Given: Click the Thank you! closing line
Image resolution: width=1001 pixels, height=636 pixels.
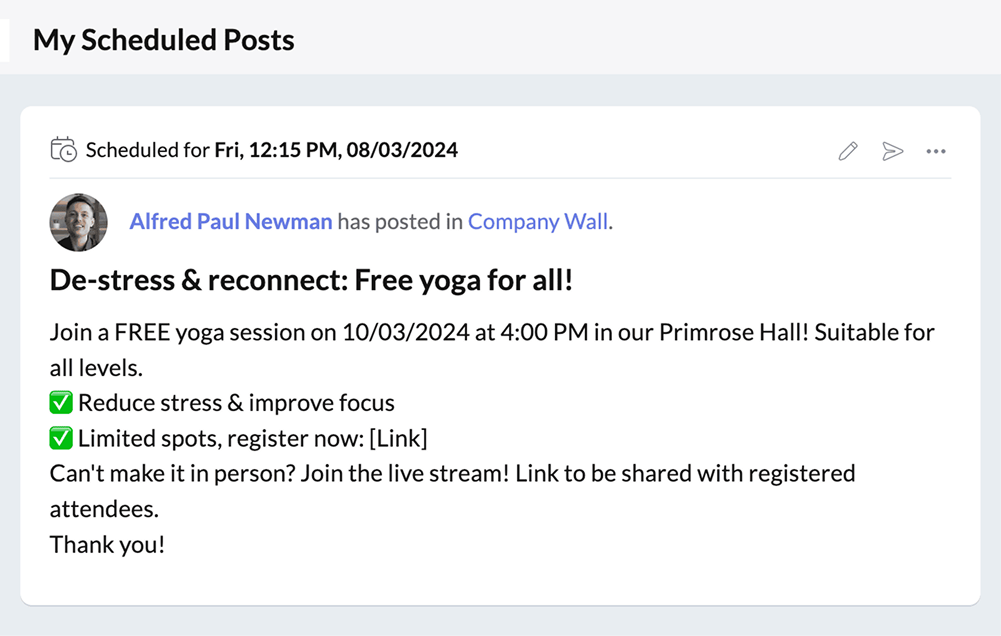Looking at the screenshot, I should [107, 545].
